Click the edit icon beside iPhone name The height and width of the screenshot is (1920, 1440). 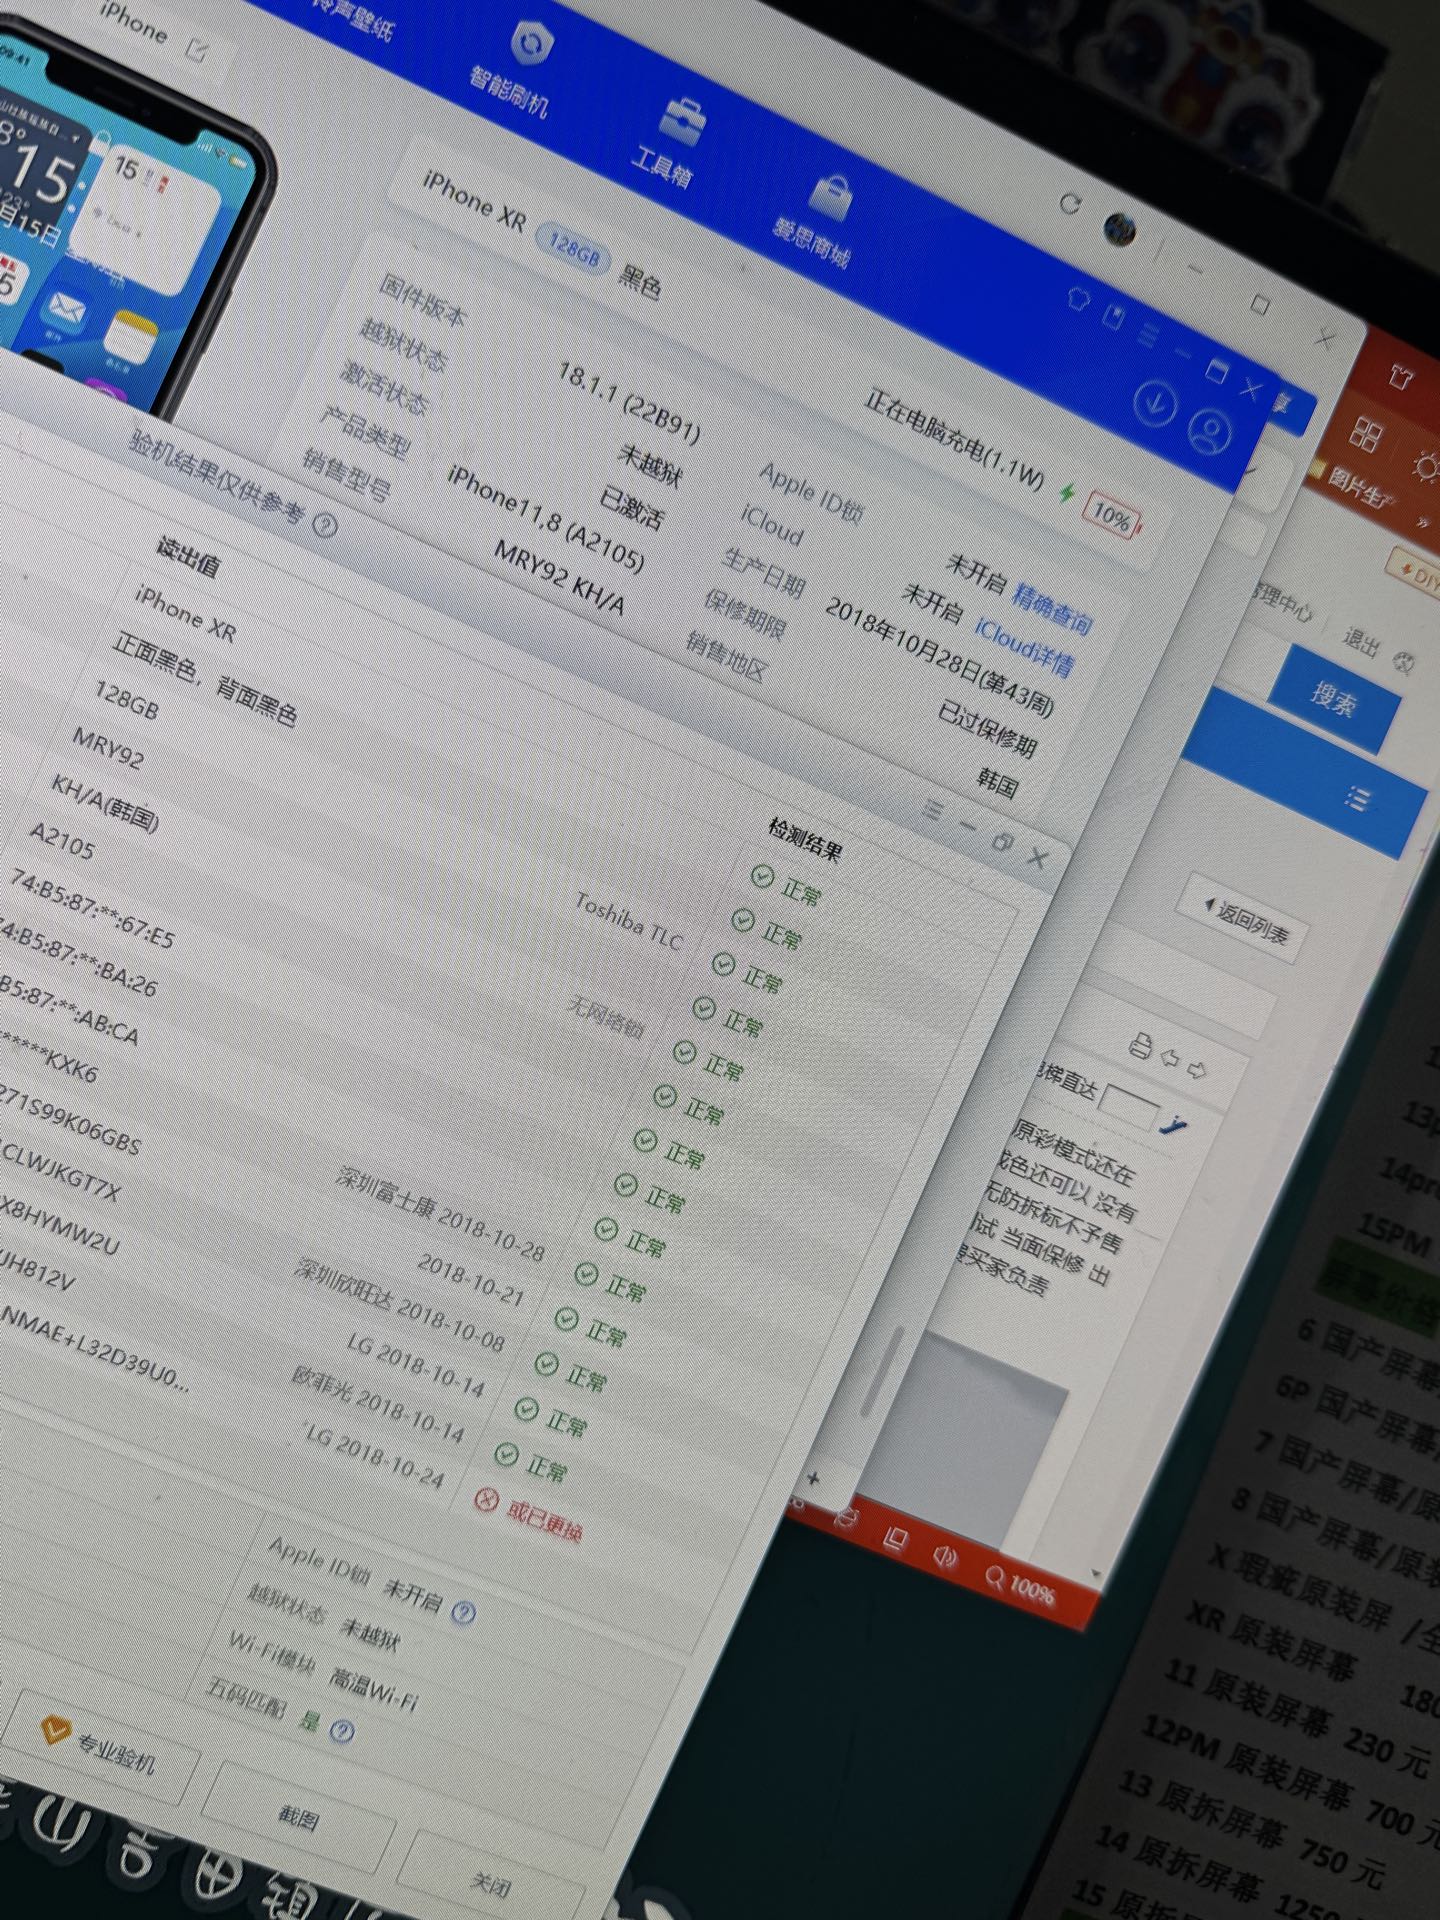click(x=198, y=48)
